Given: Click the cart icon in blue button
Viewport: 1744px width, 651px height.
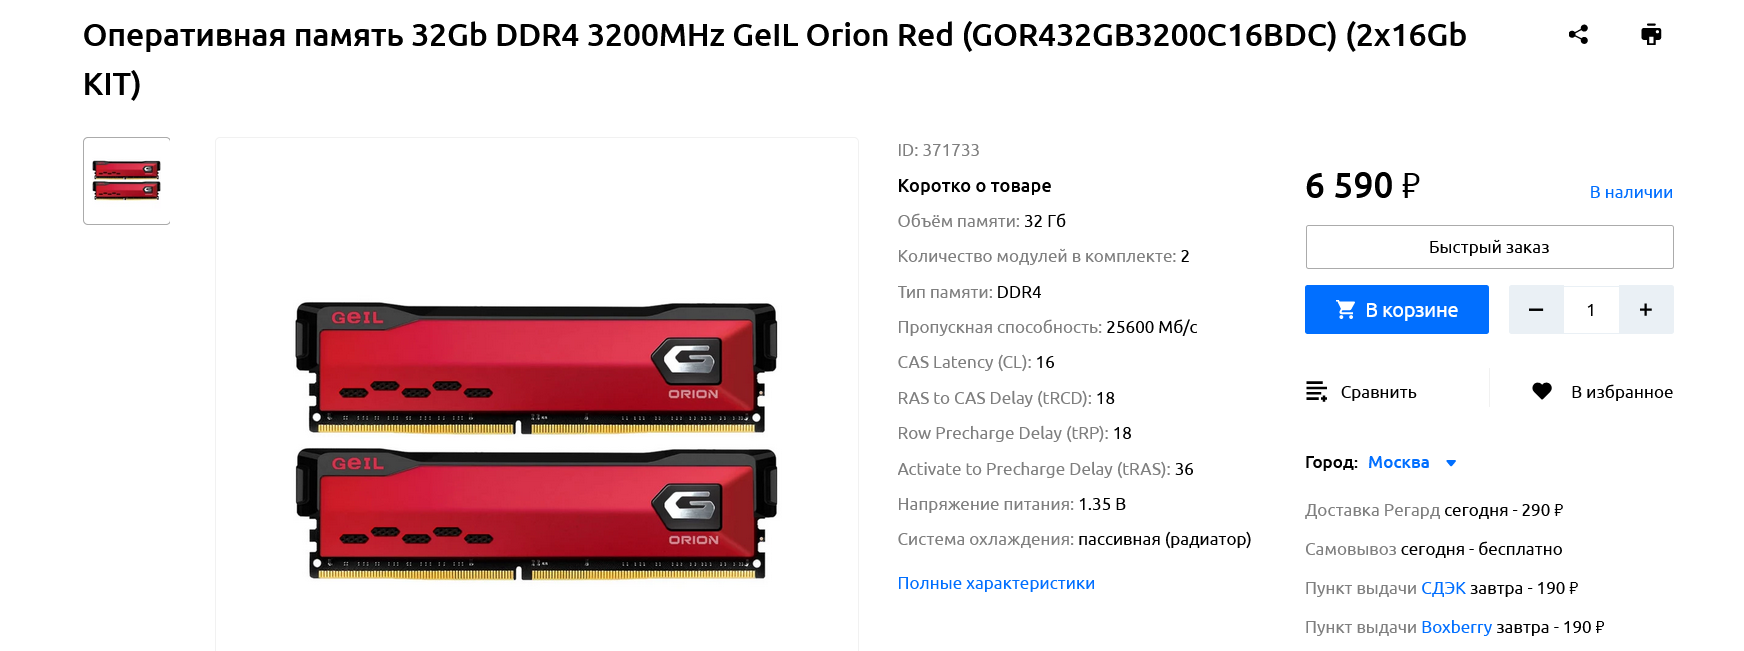Looking at the screenshot, I should 1346,310.
